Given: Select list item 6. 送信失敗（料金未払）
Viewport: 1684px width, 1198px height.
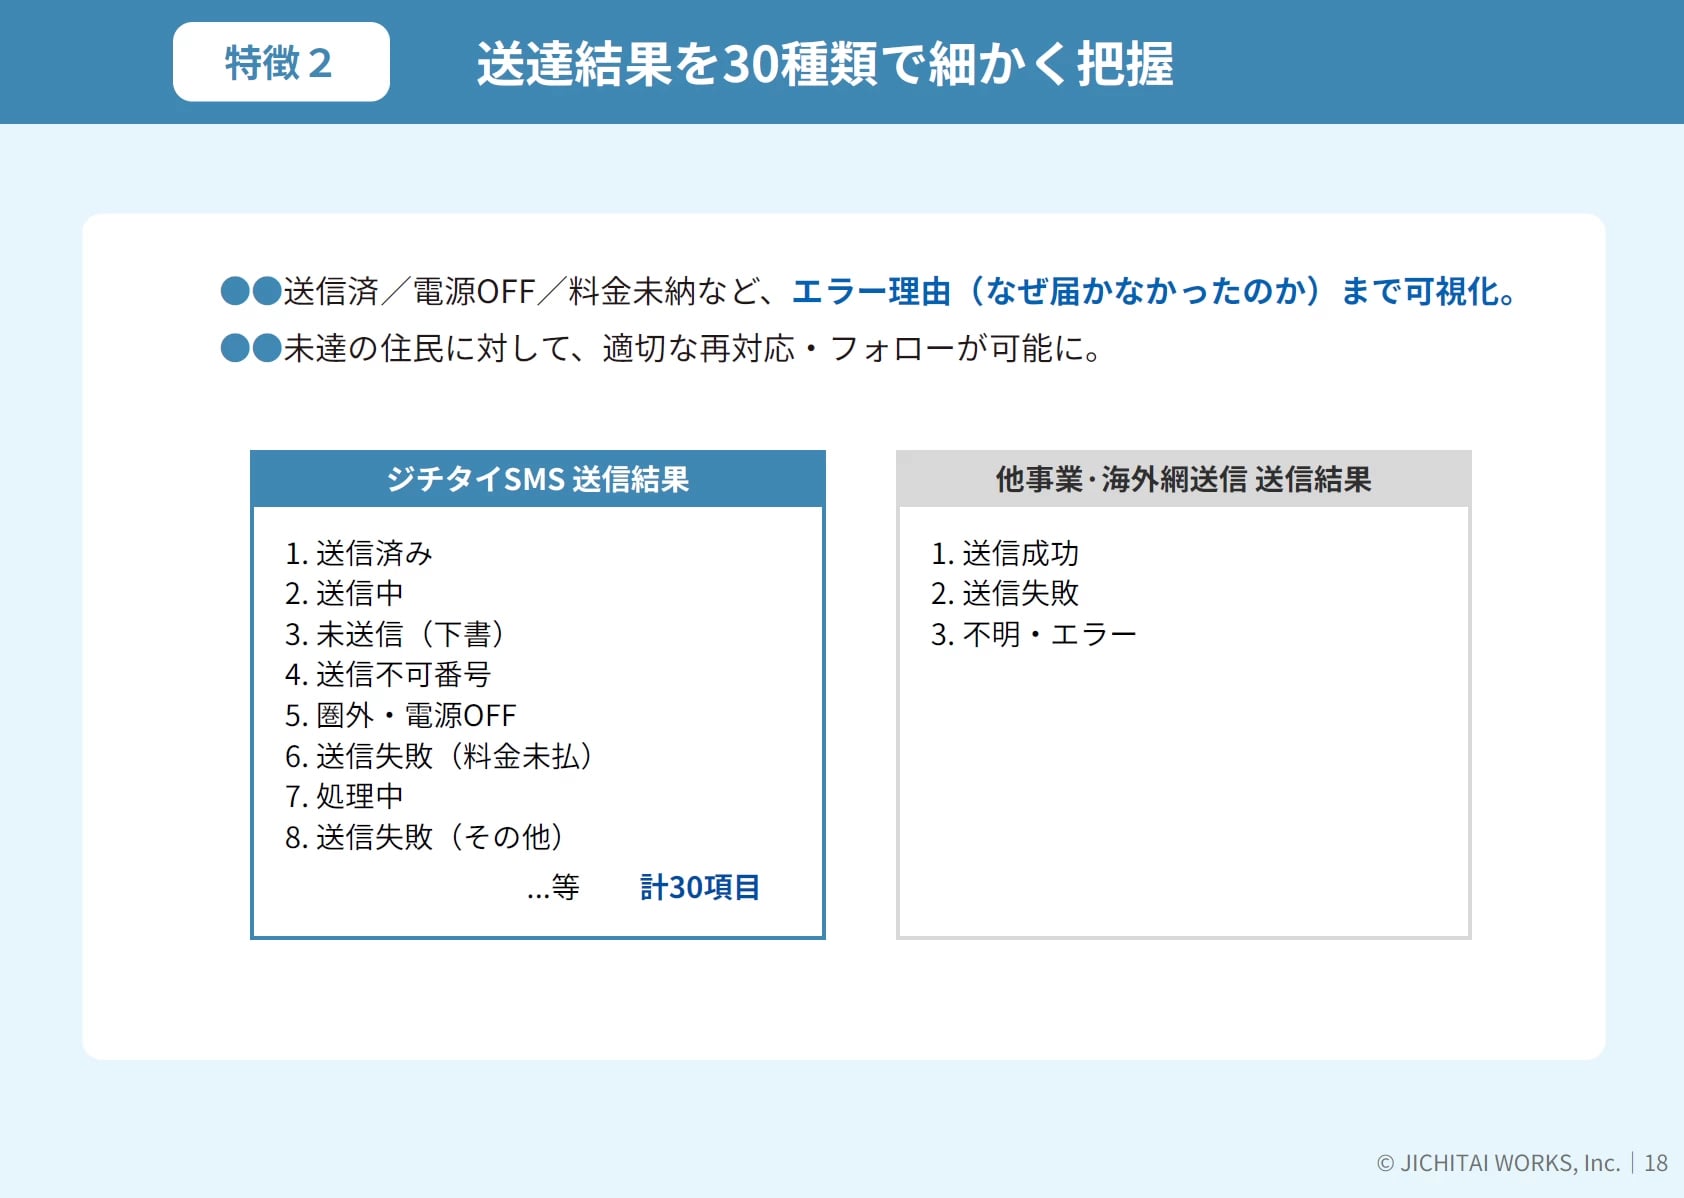Looking at the screenshot, I should point(439,756).
